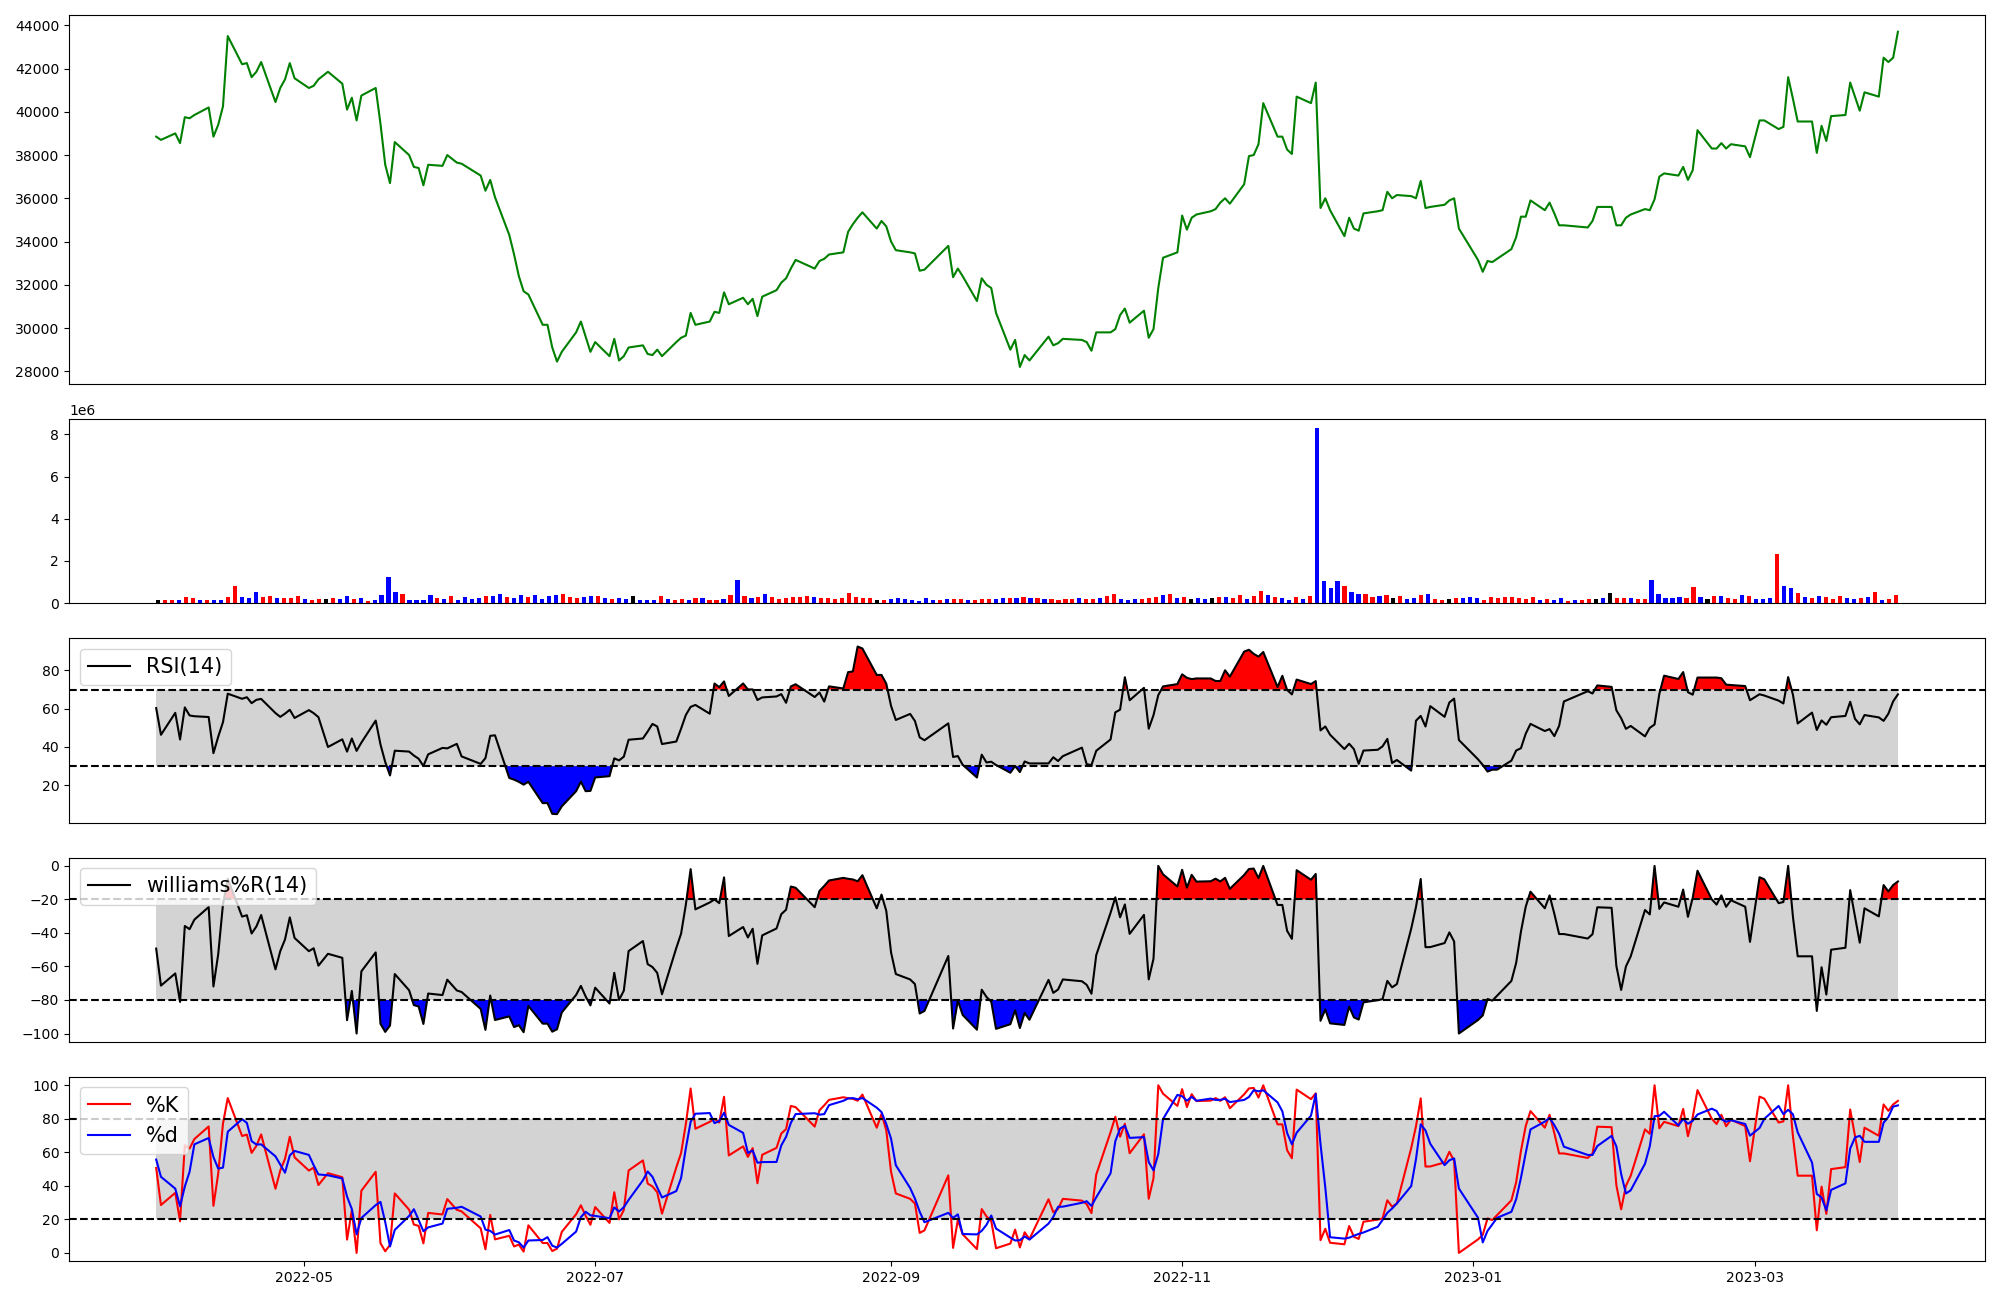Screen dimensions: 2000x1300
Task: Click the 2022-07 x-axis date label
Action: (595, 1277)
